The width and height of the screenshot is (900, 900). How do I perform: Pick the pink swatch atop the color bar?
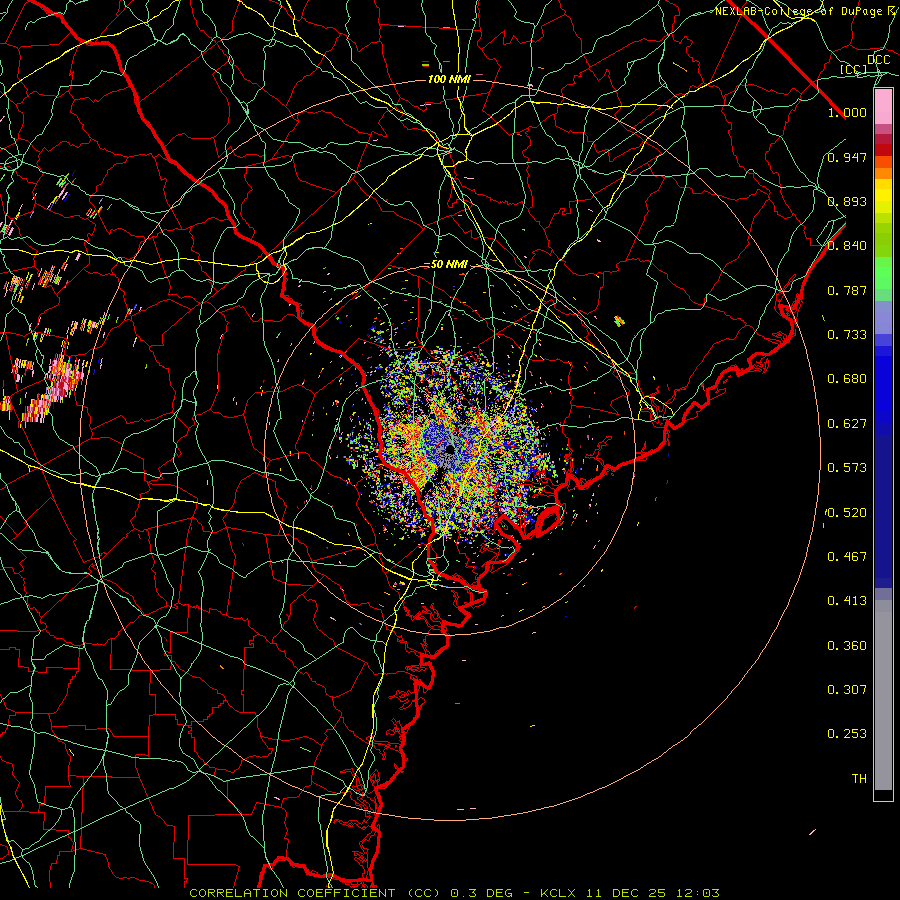coord(883,107)
